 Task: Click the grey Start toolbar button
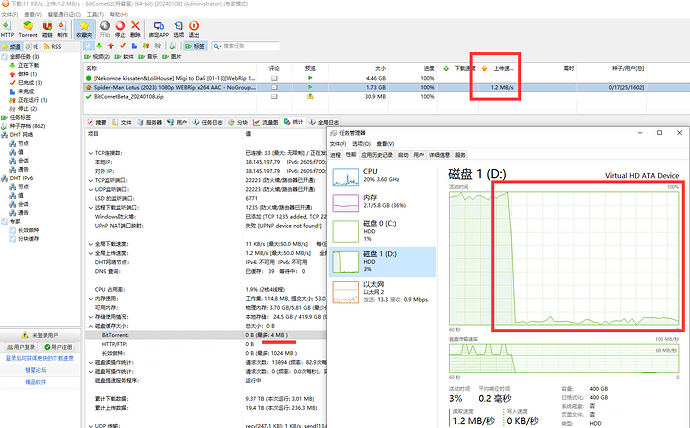click(x=105, y=29)
